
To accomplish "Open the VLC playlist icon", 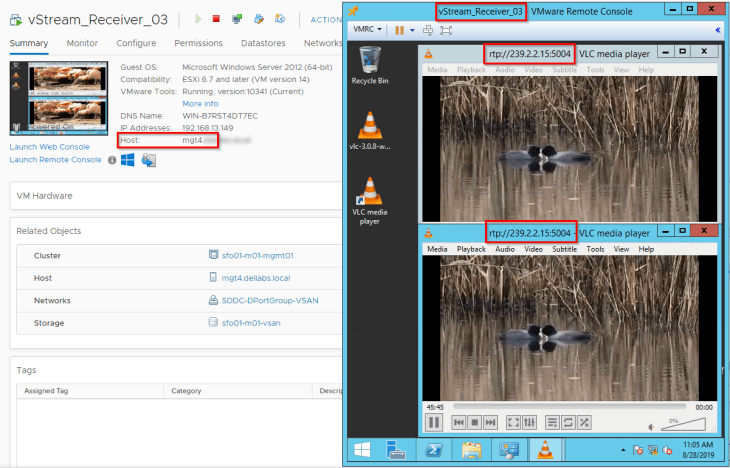I will pos(551,422).
